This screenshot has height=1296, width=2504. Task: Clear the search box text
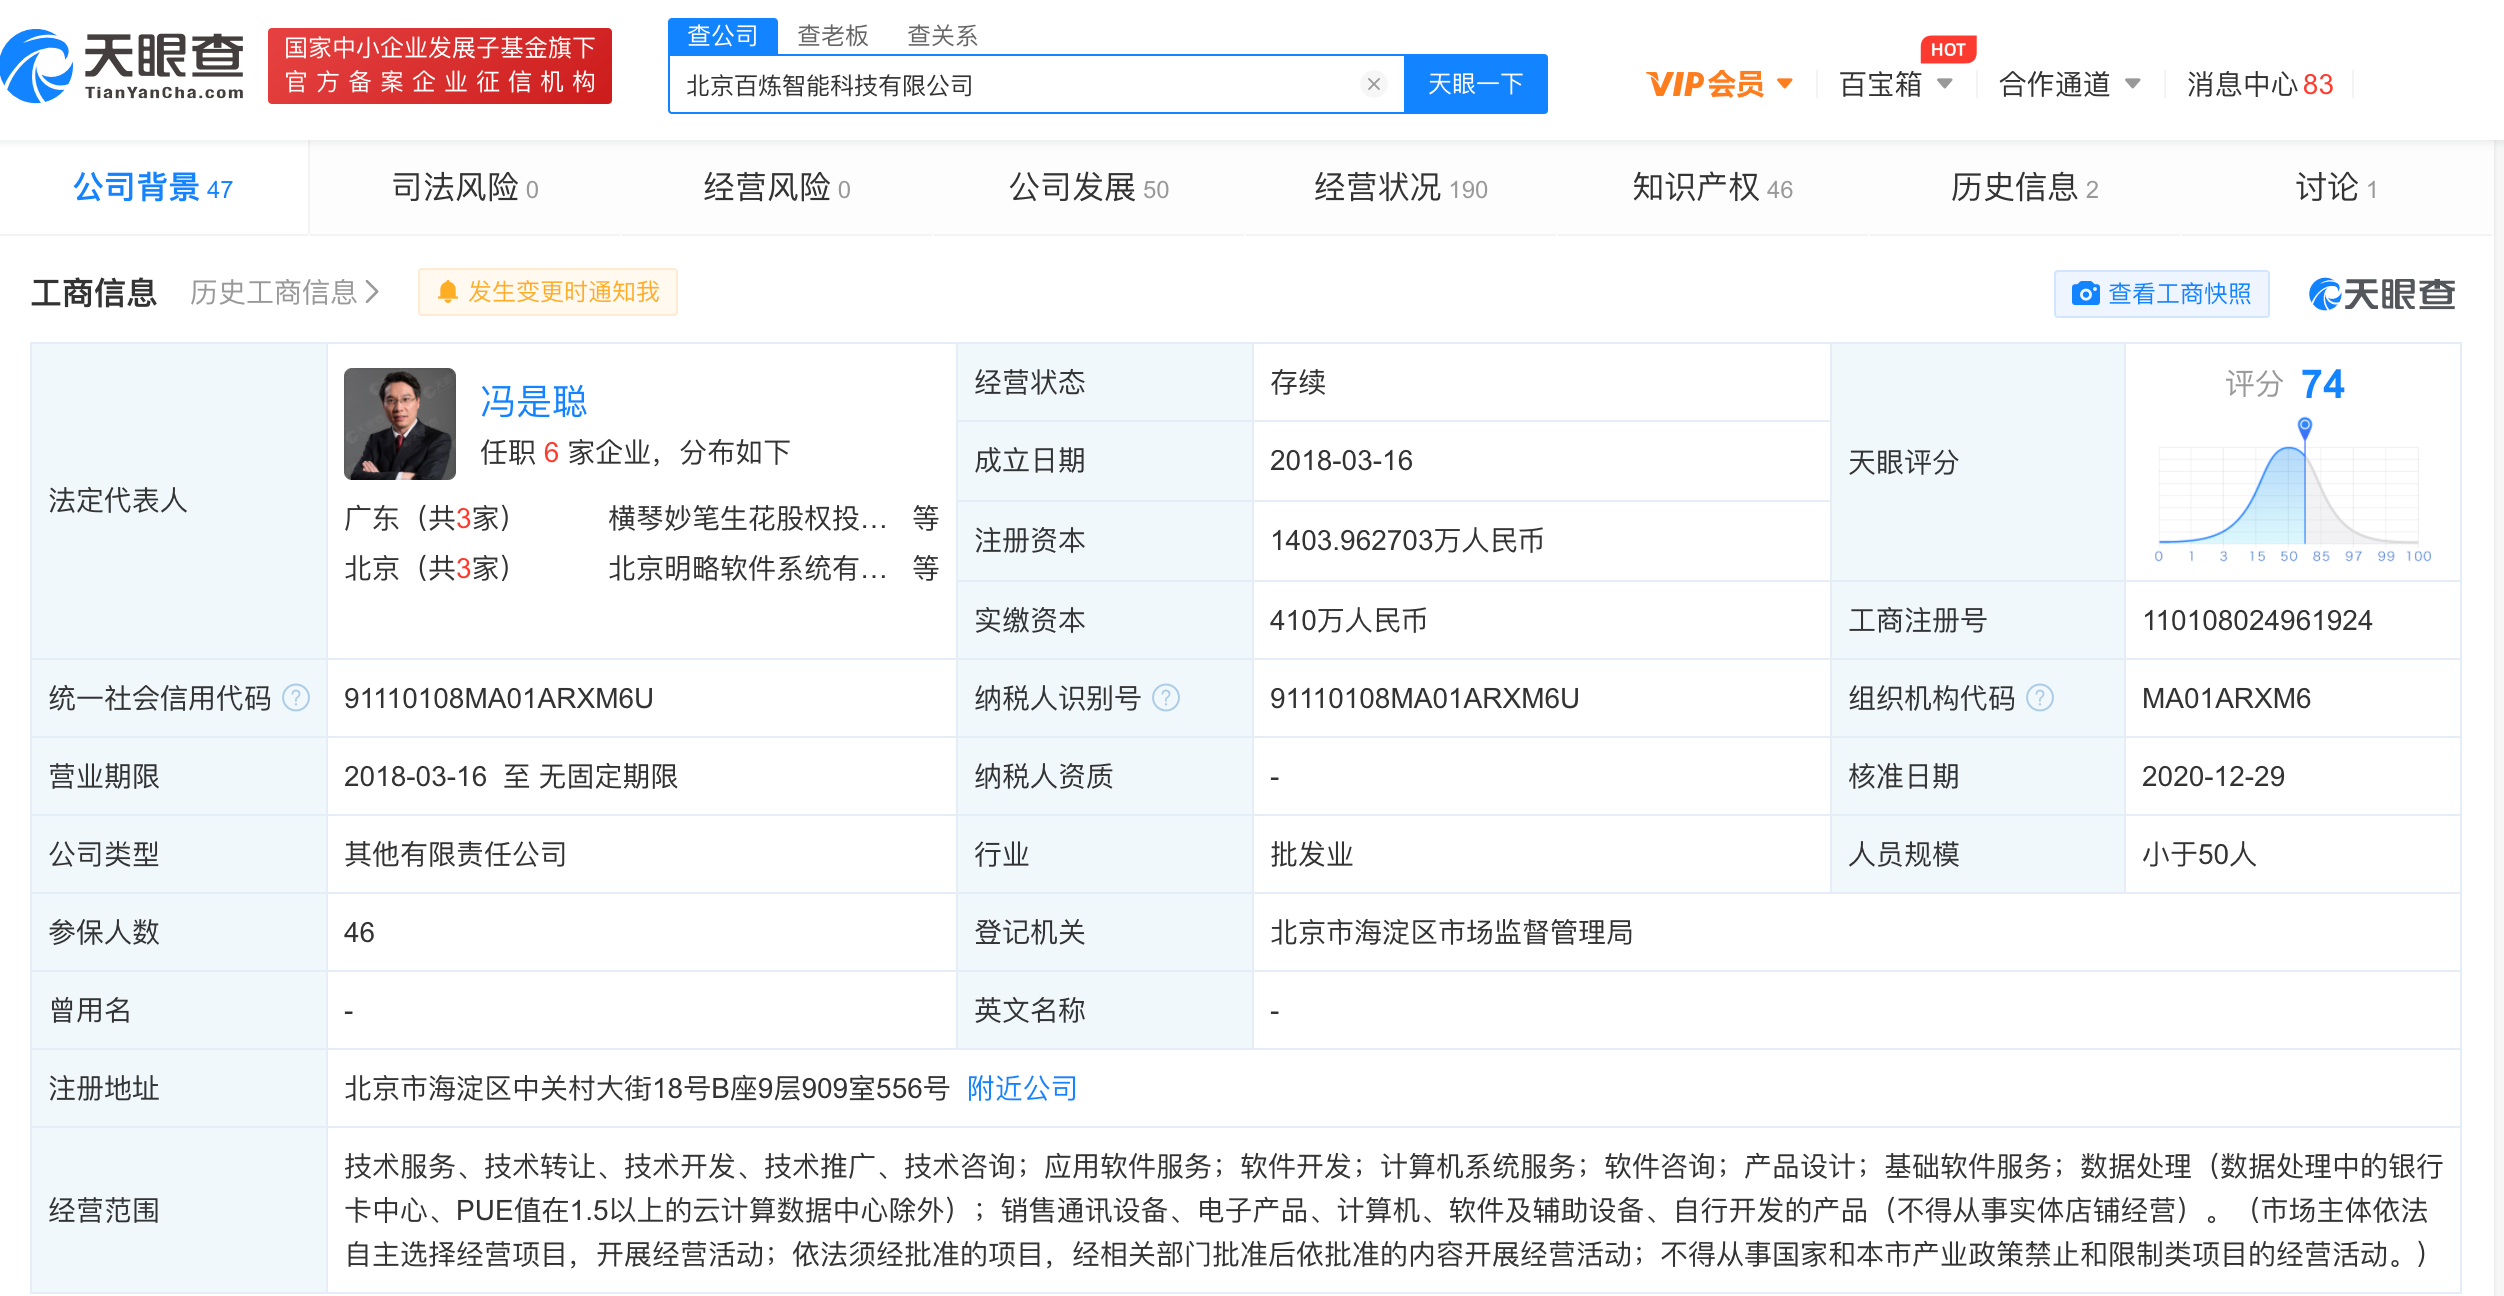(1374, 84)
